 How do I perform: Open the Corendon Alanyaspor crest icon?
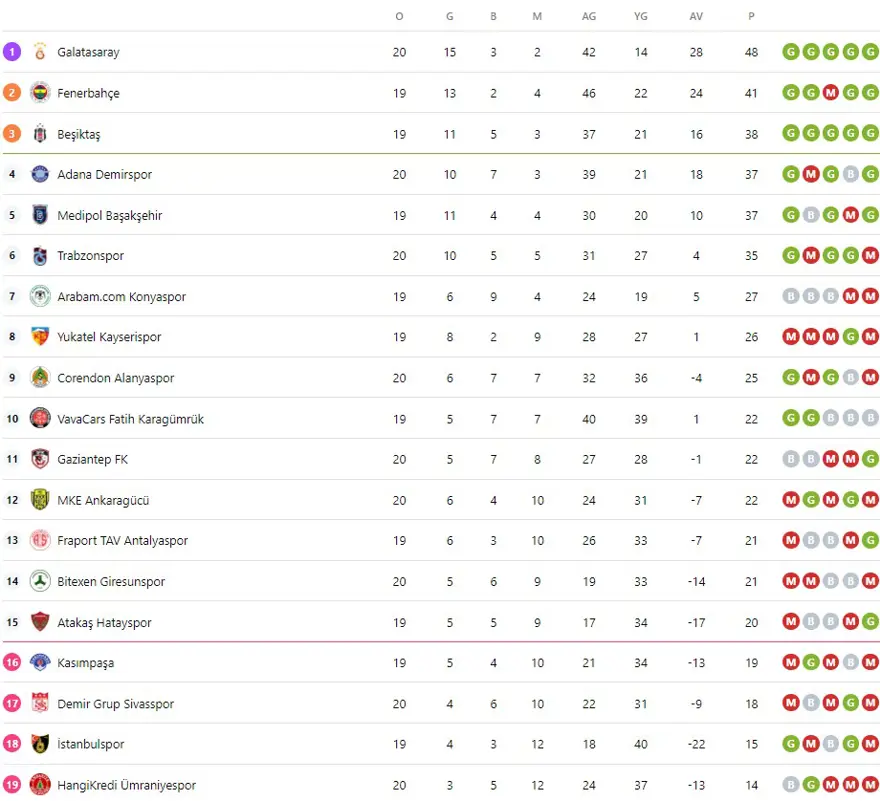[x=40, y=378]
